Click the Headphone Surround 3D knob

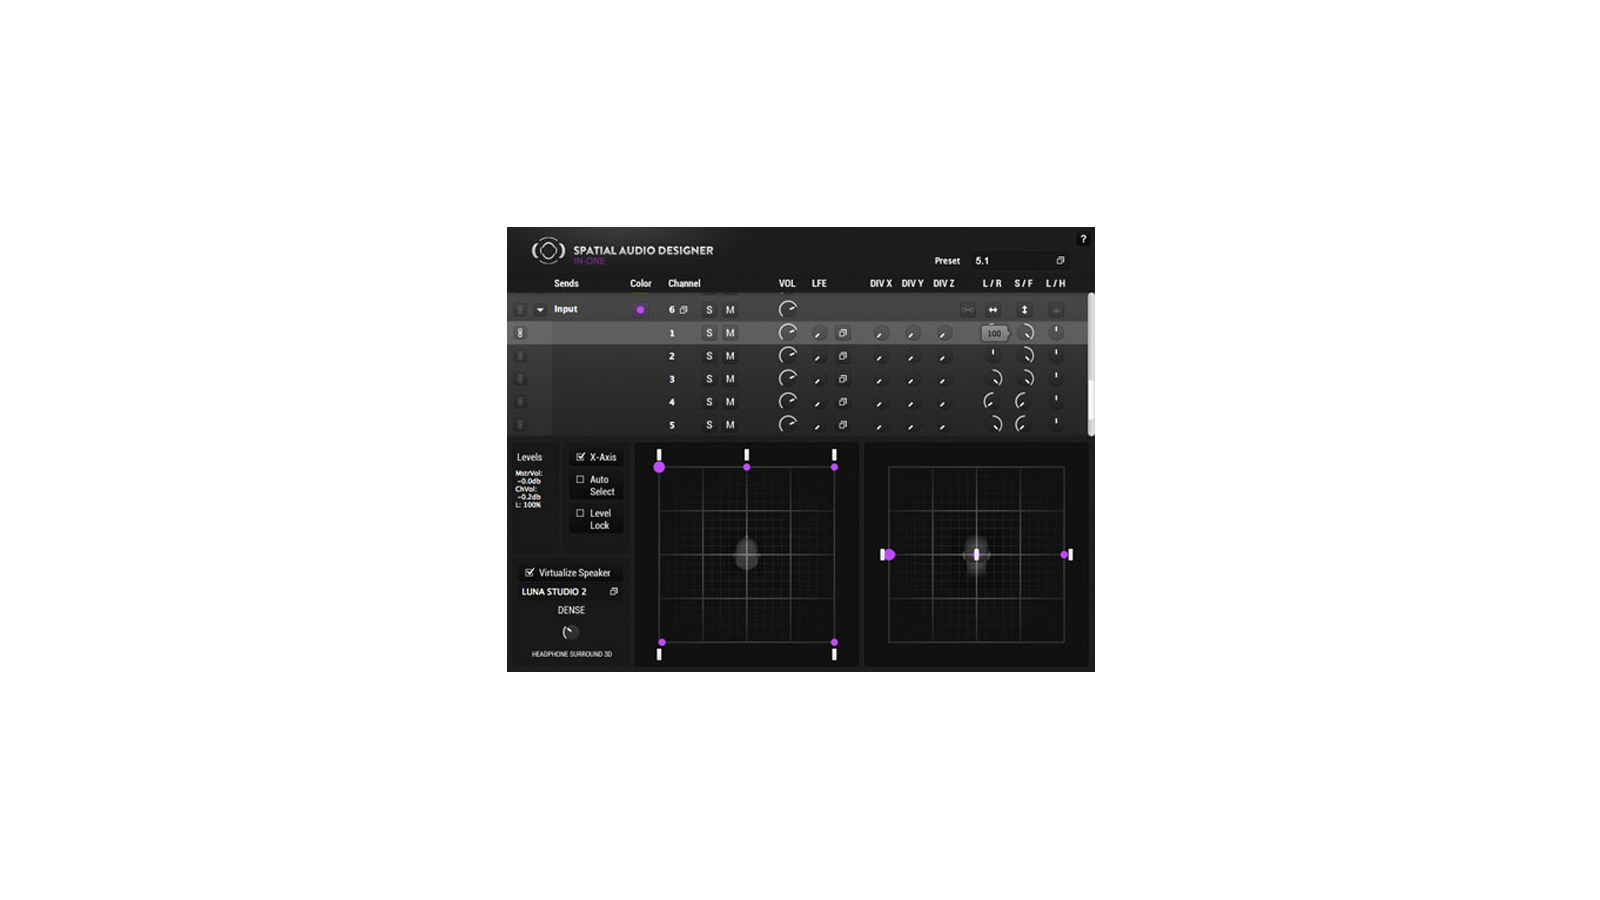pos(570,632)
